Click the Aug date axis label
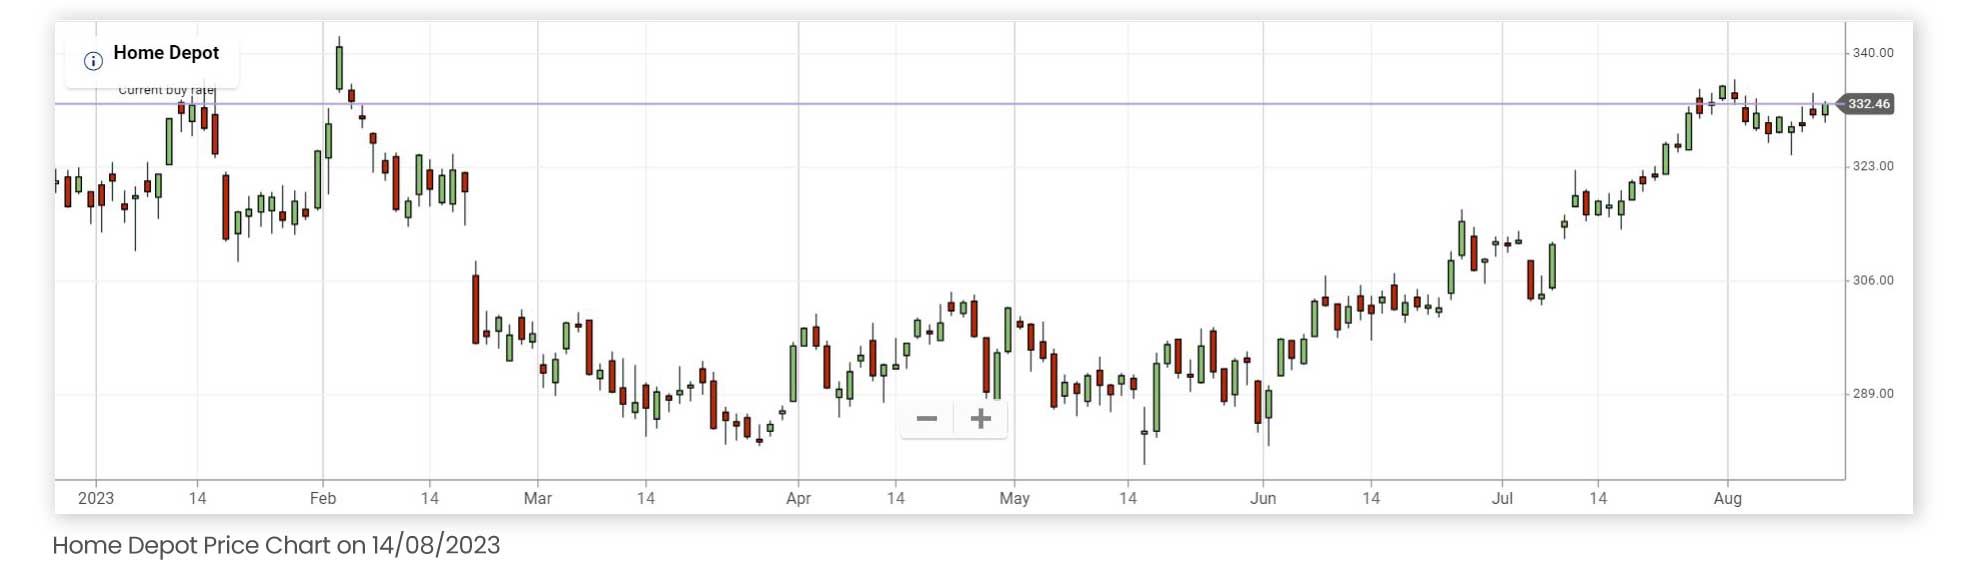 click(x=1728, y=498)
